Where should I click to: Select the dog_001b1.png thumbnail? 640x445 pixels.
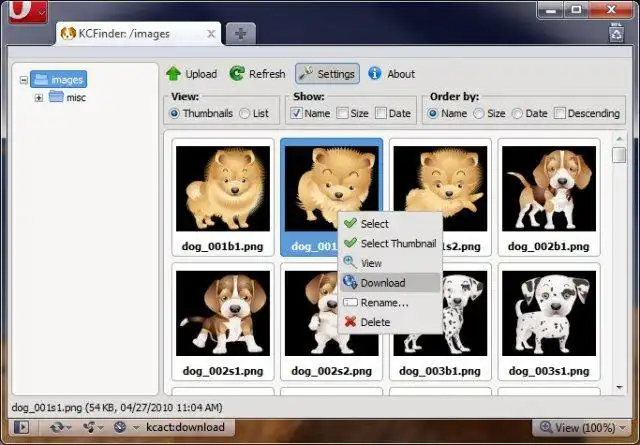coord(223,197)
